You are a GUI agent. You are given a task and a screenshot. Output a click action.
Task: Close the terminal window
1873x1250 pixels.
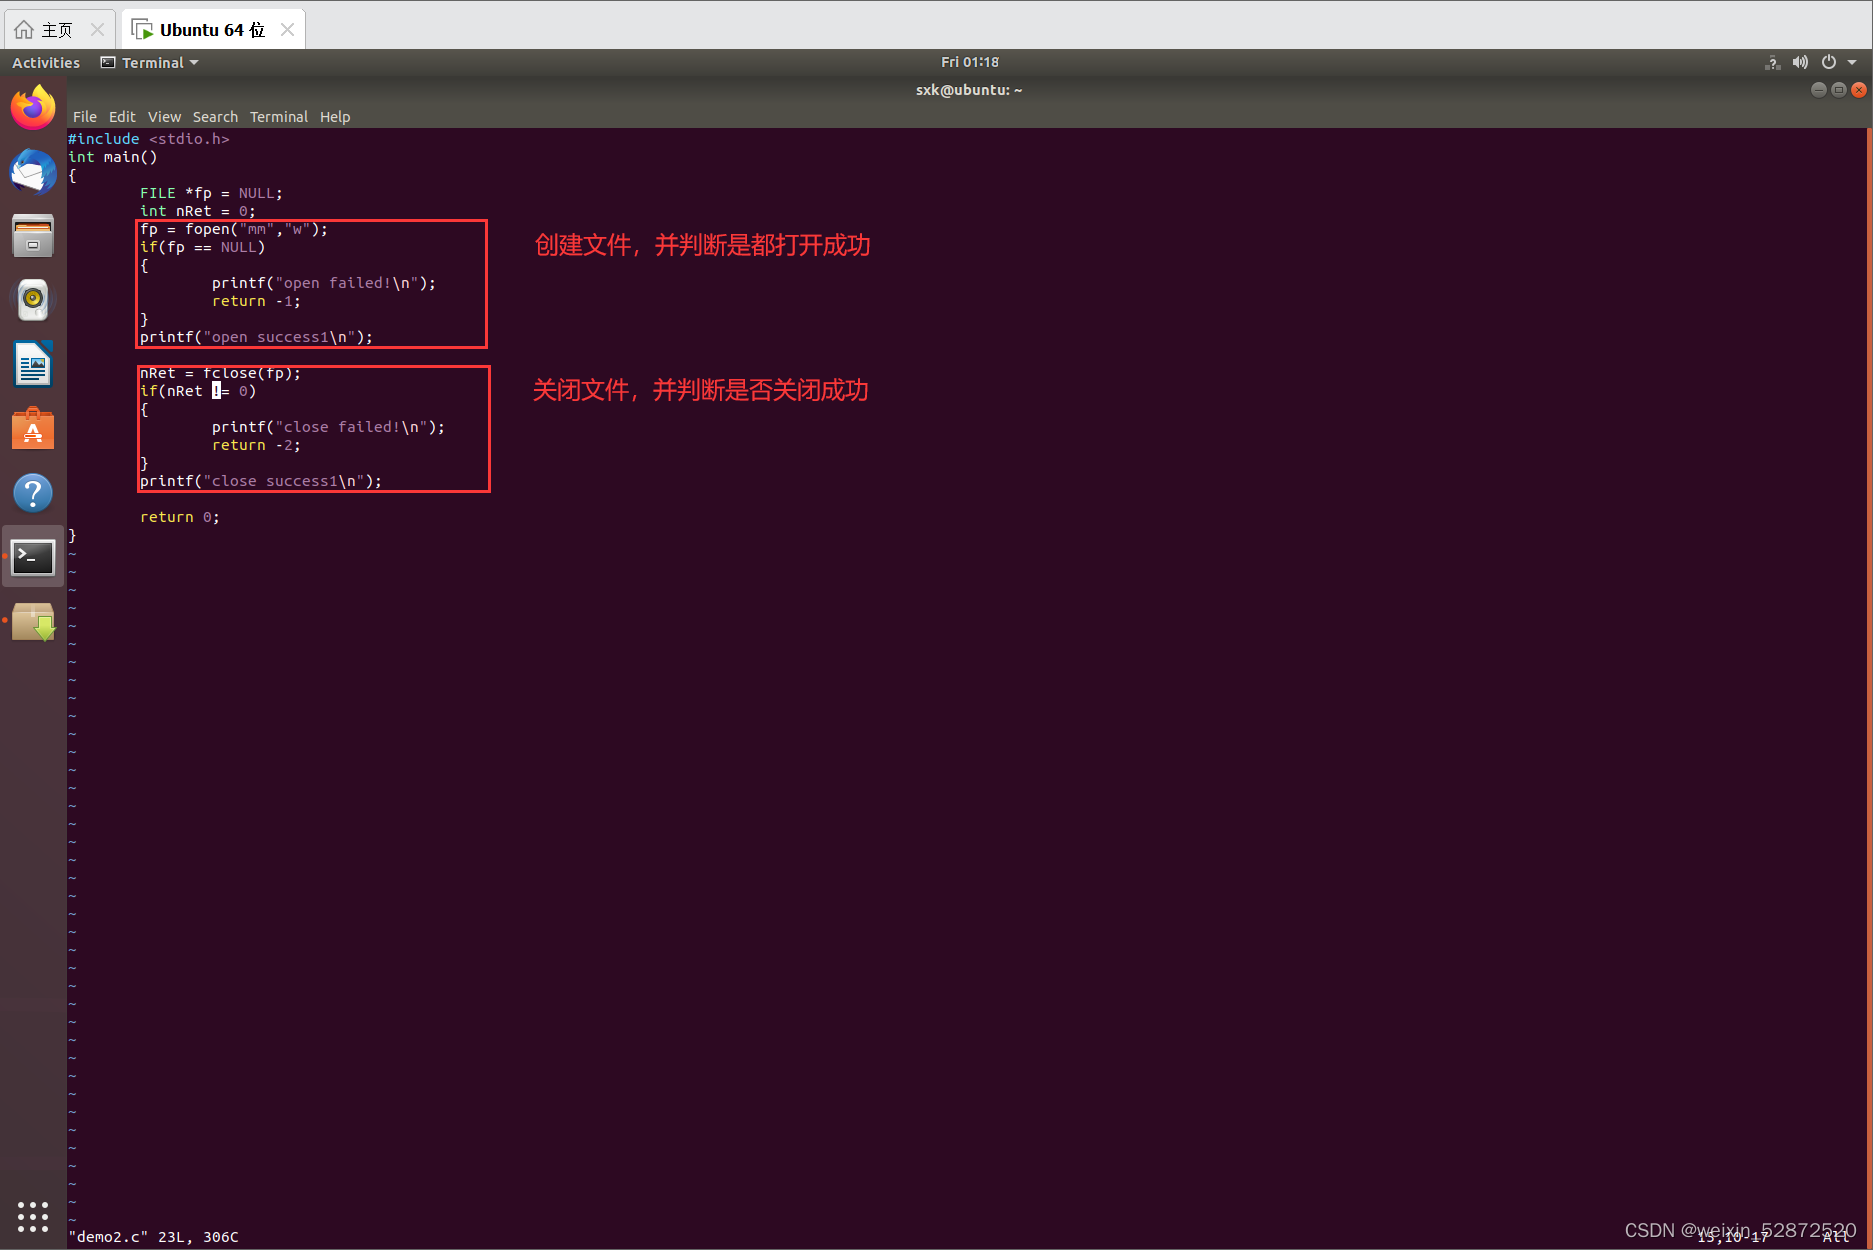(1858, 90)
